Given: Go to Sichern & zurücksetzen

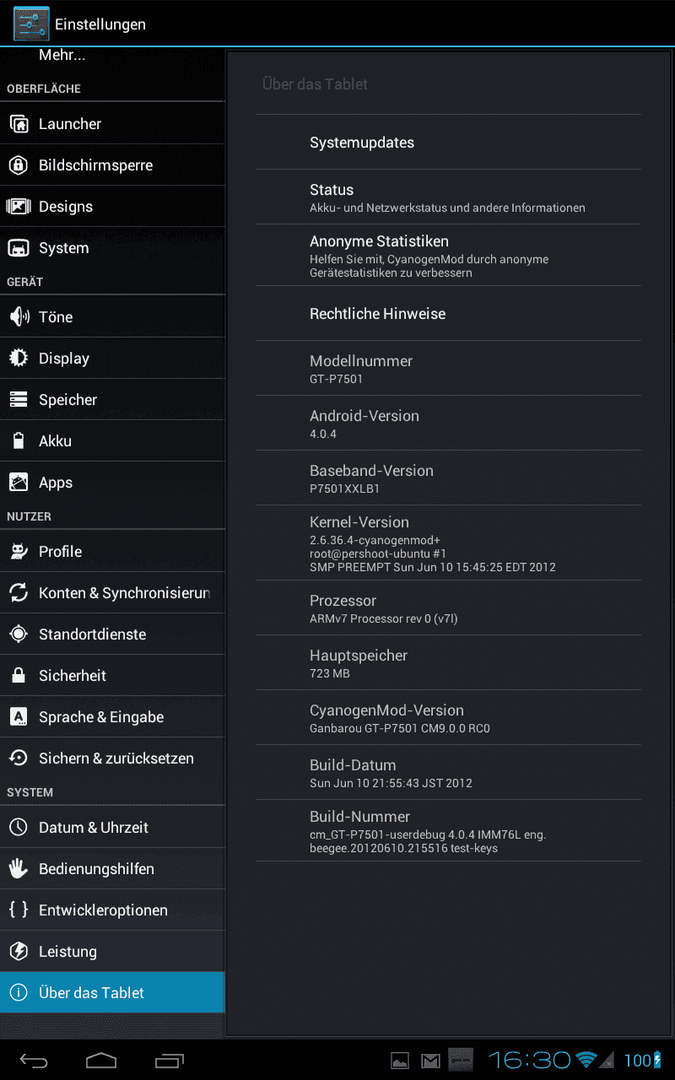Looking at the screenshot, I should 112,758.
